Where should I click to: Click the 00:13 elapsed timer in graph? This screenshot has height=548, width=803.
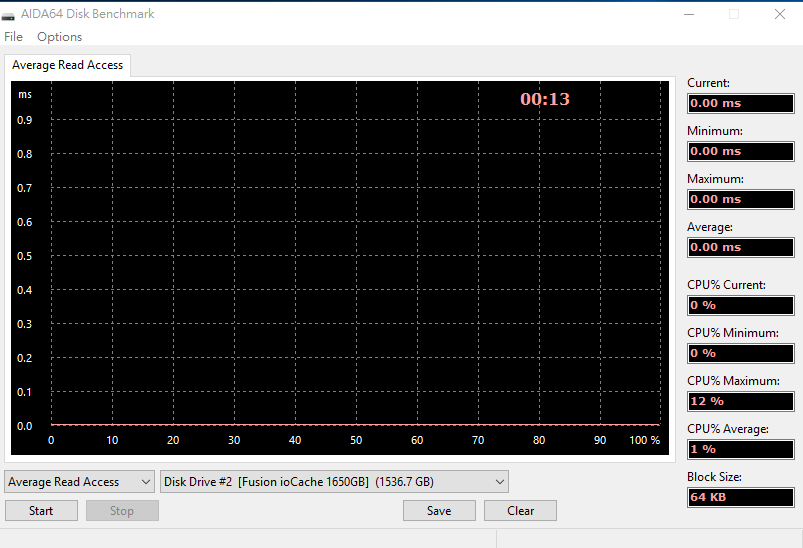pos(545,99)
